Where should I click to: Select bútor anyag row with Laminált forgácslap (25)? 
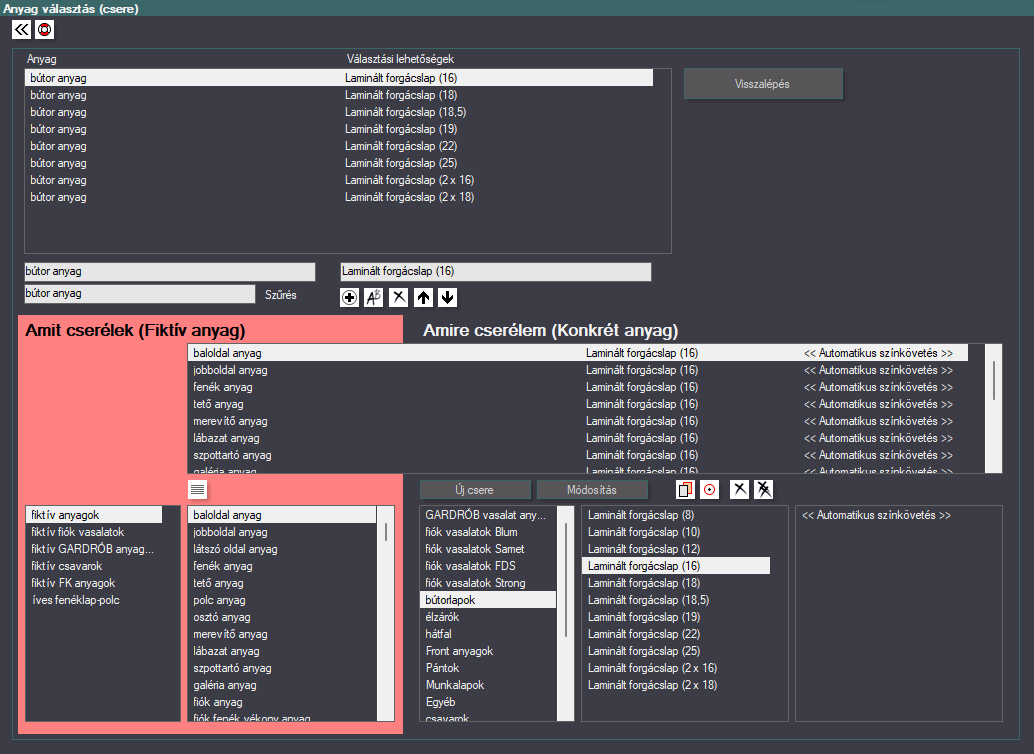click(339, 163)
